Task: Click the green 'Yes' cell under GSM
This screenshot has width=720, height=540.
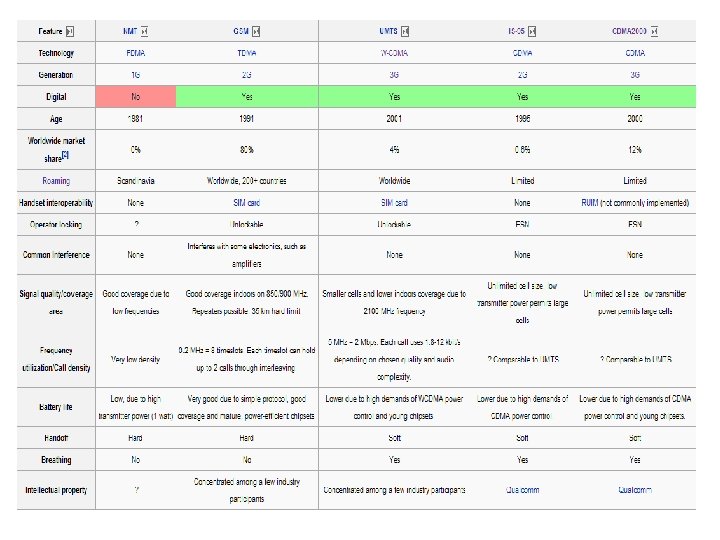Action: [x=247, y=97]
